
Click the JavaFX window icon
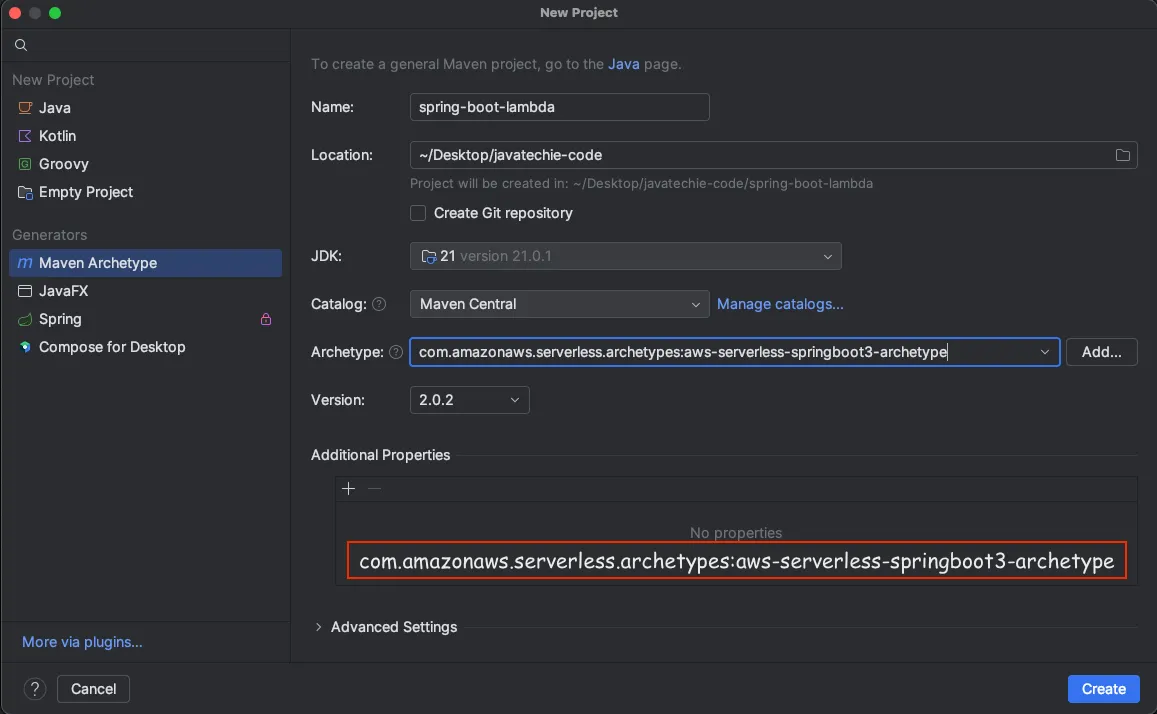25,291
